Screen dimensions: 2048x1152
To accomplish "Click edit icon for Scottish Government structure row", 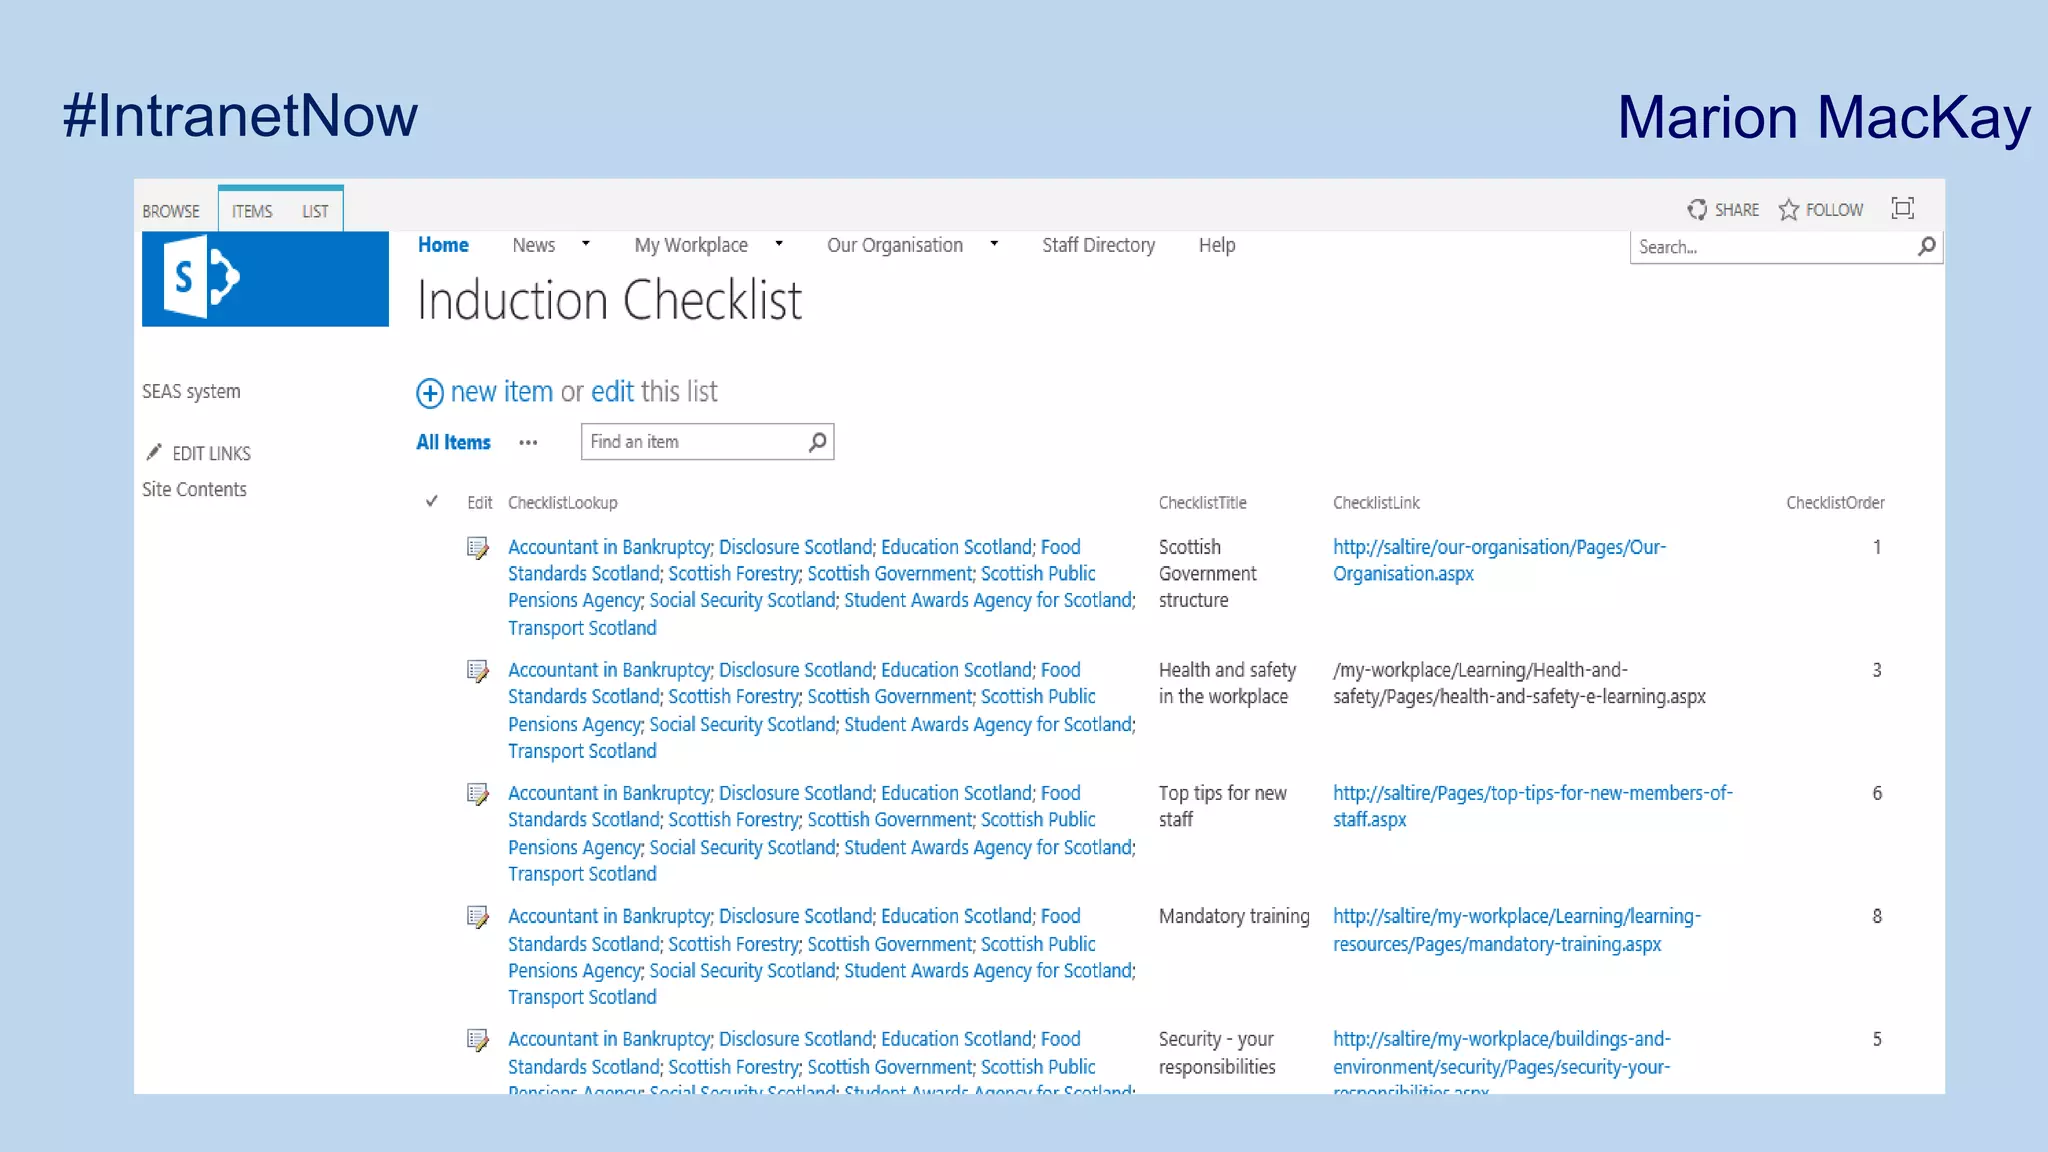I will (478, 548).
